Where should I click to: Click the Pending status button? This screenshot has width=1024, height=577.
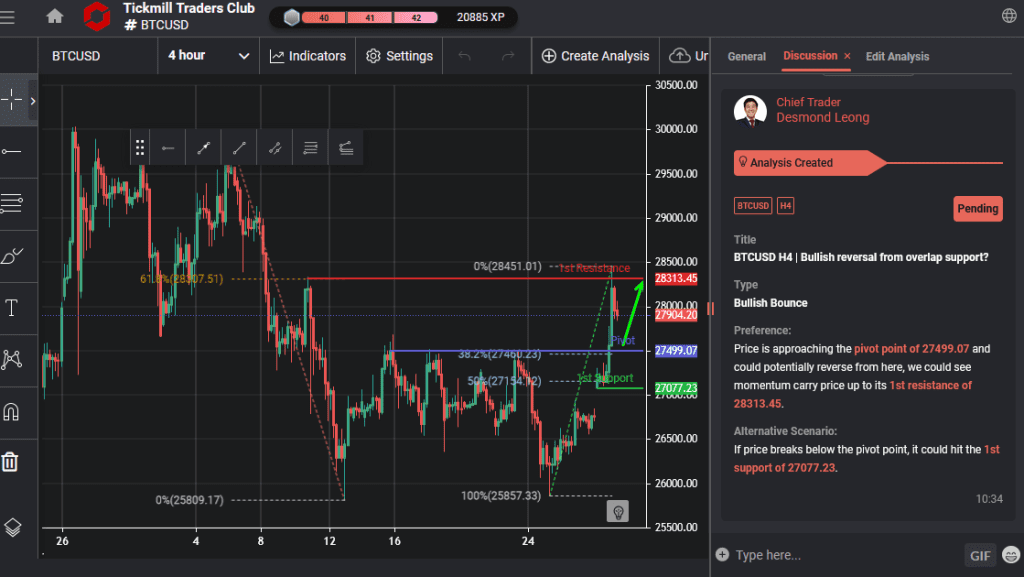pyautogui.click(x=977, y=208)
